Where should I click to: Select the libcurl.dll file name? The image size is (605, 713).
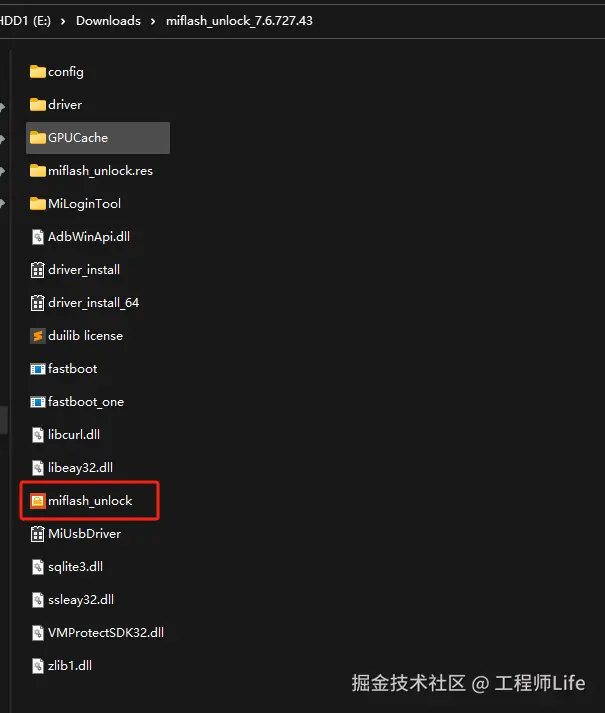click(74, 435)
